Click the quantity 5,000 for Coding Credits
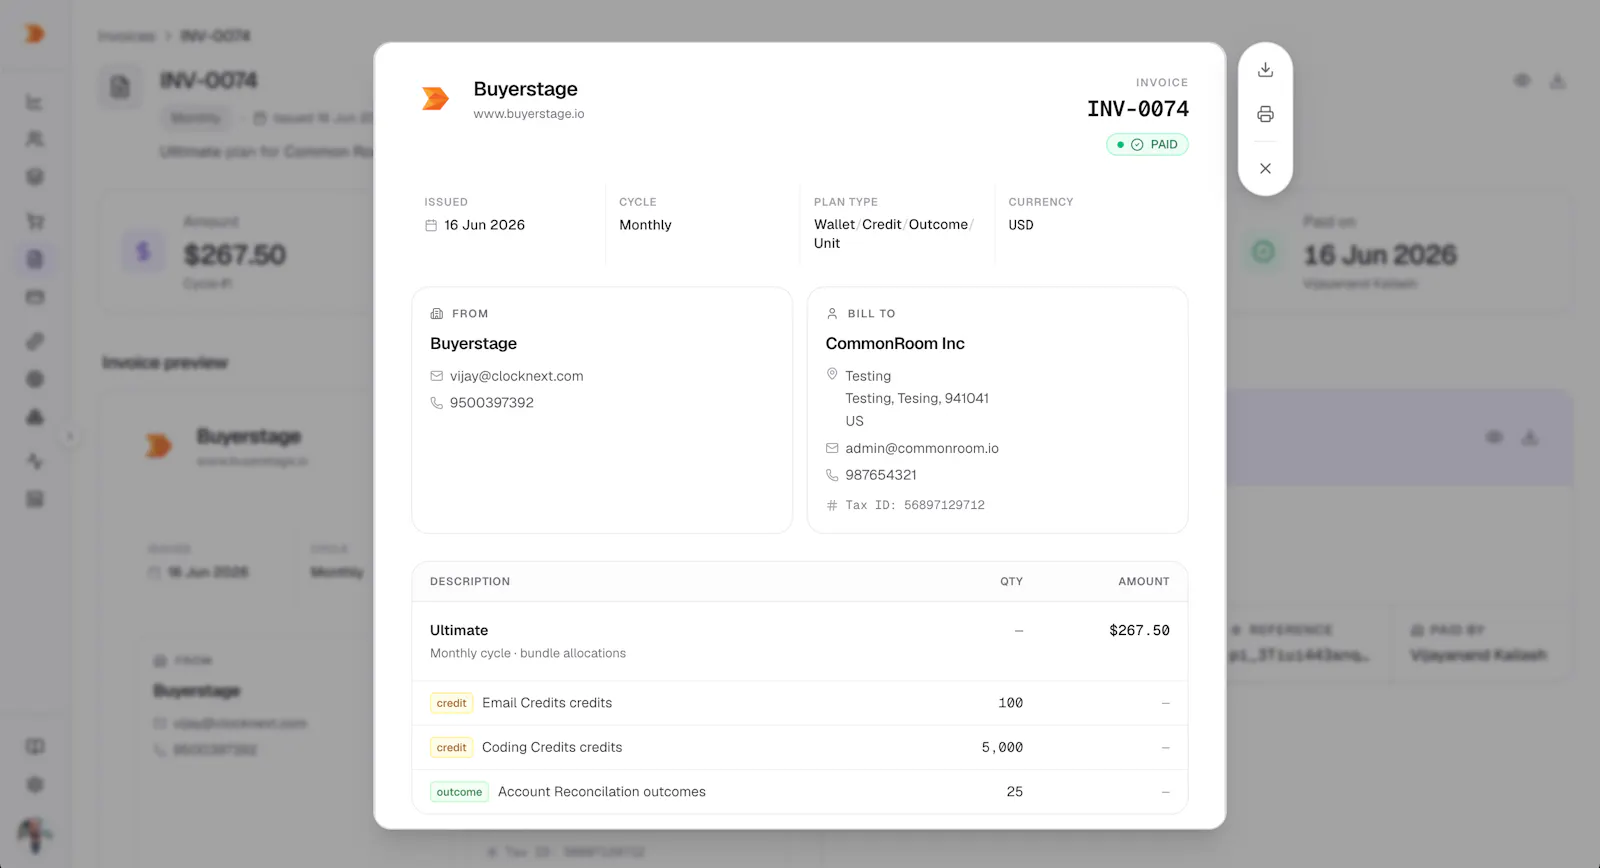Viewport: 1600px width, 868px height. click(x=1002, y=747)
